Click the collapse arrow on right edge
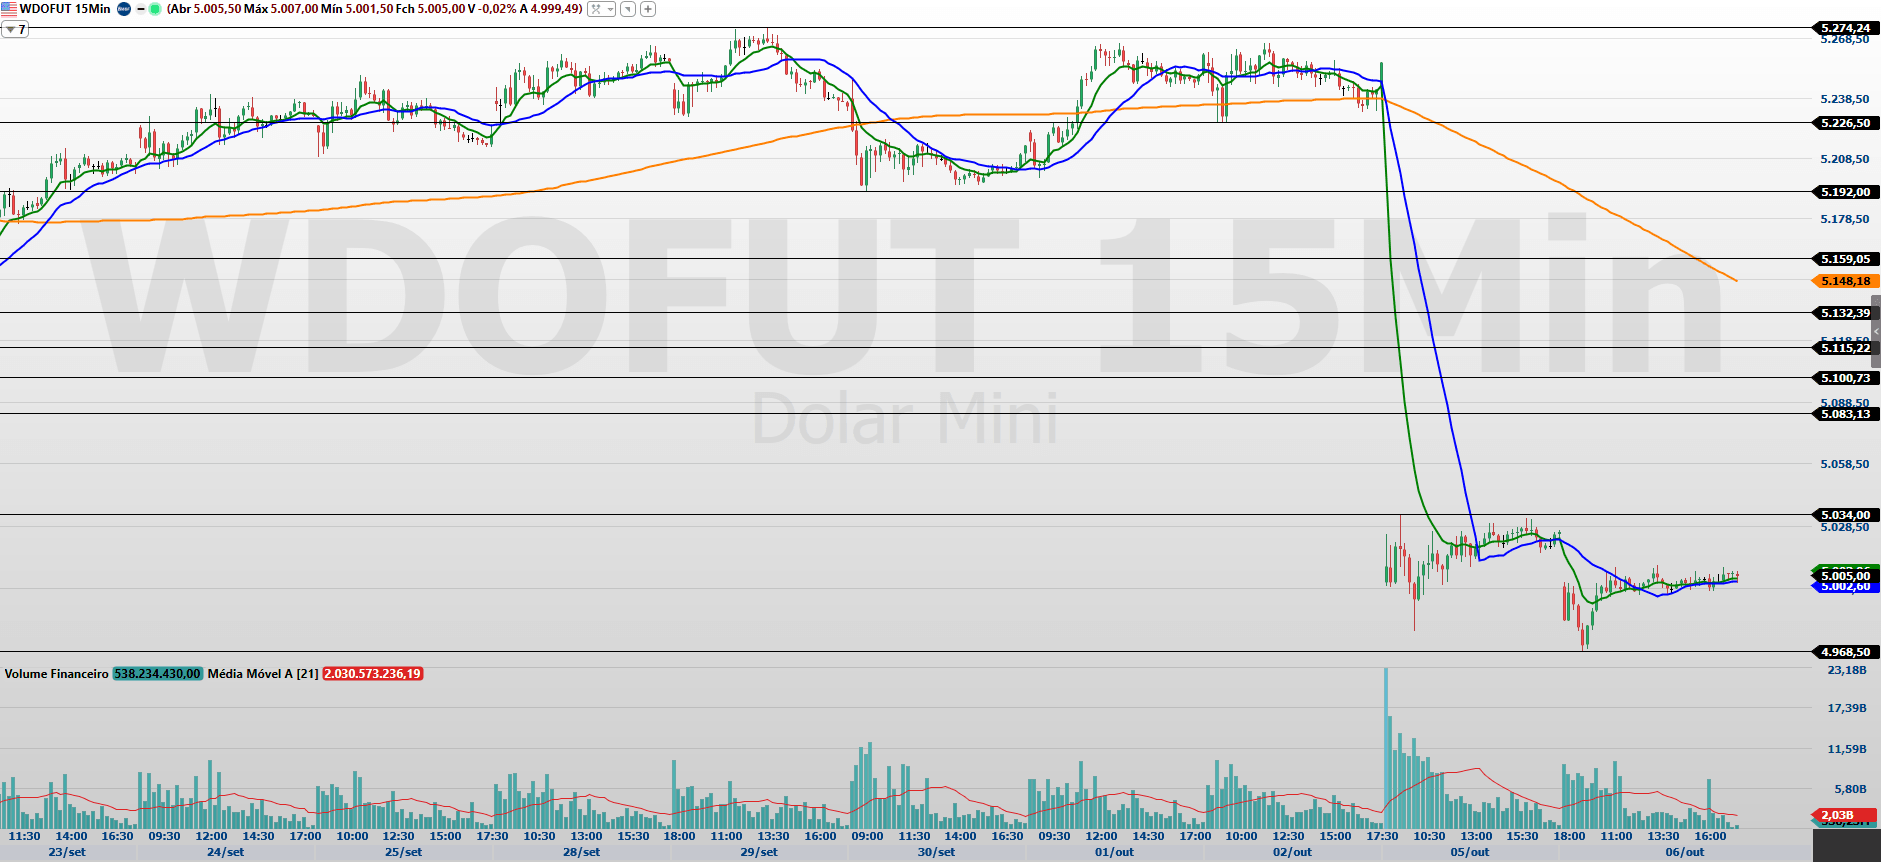The height and width of the screenshot is (862, 1881). [x=1876, y=331]
